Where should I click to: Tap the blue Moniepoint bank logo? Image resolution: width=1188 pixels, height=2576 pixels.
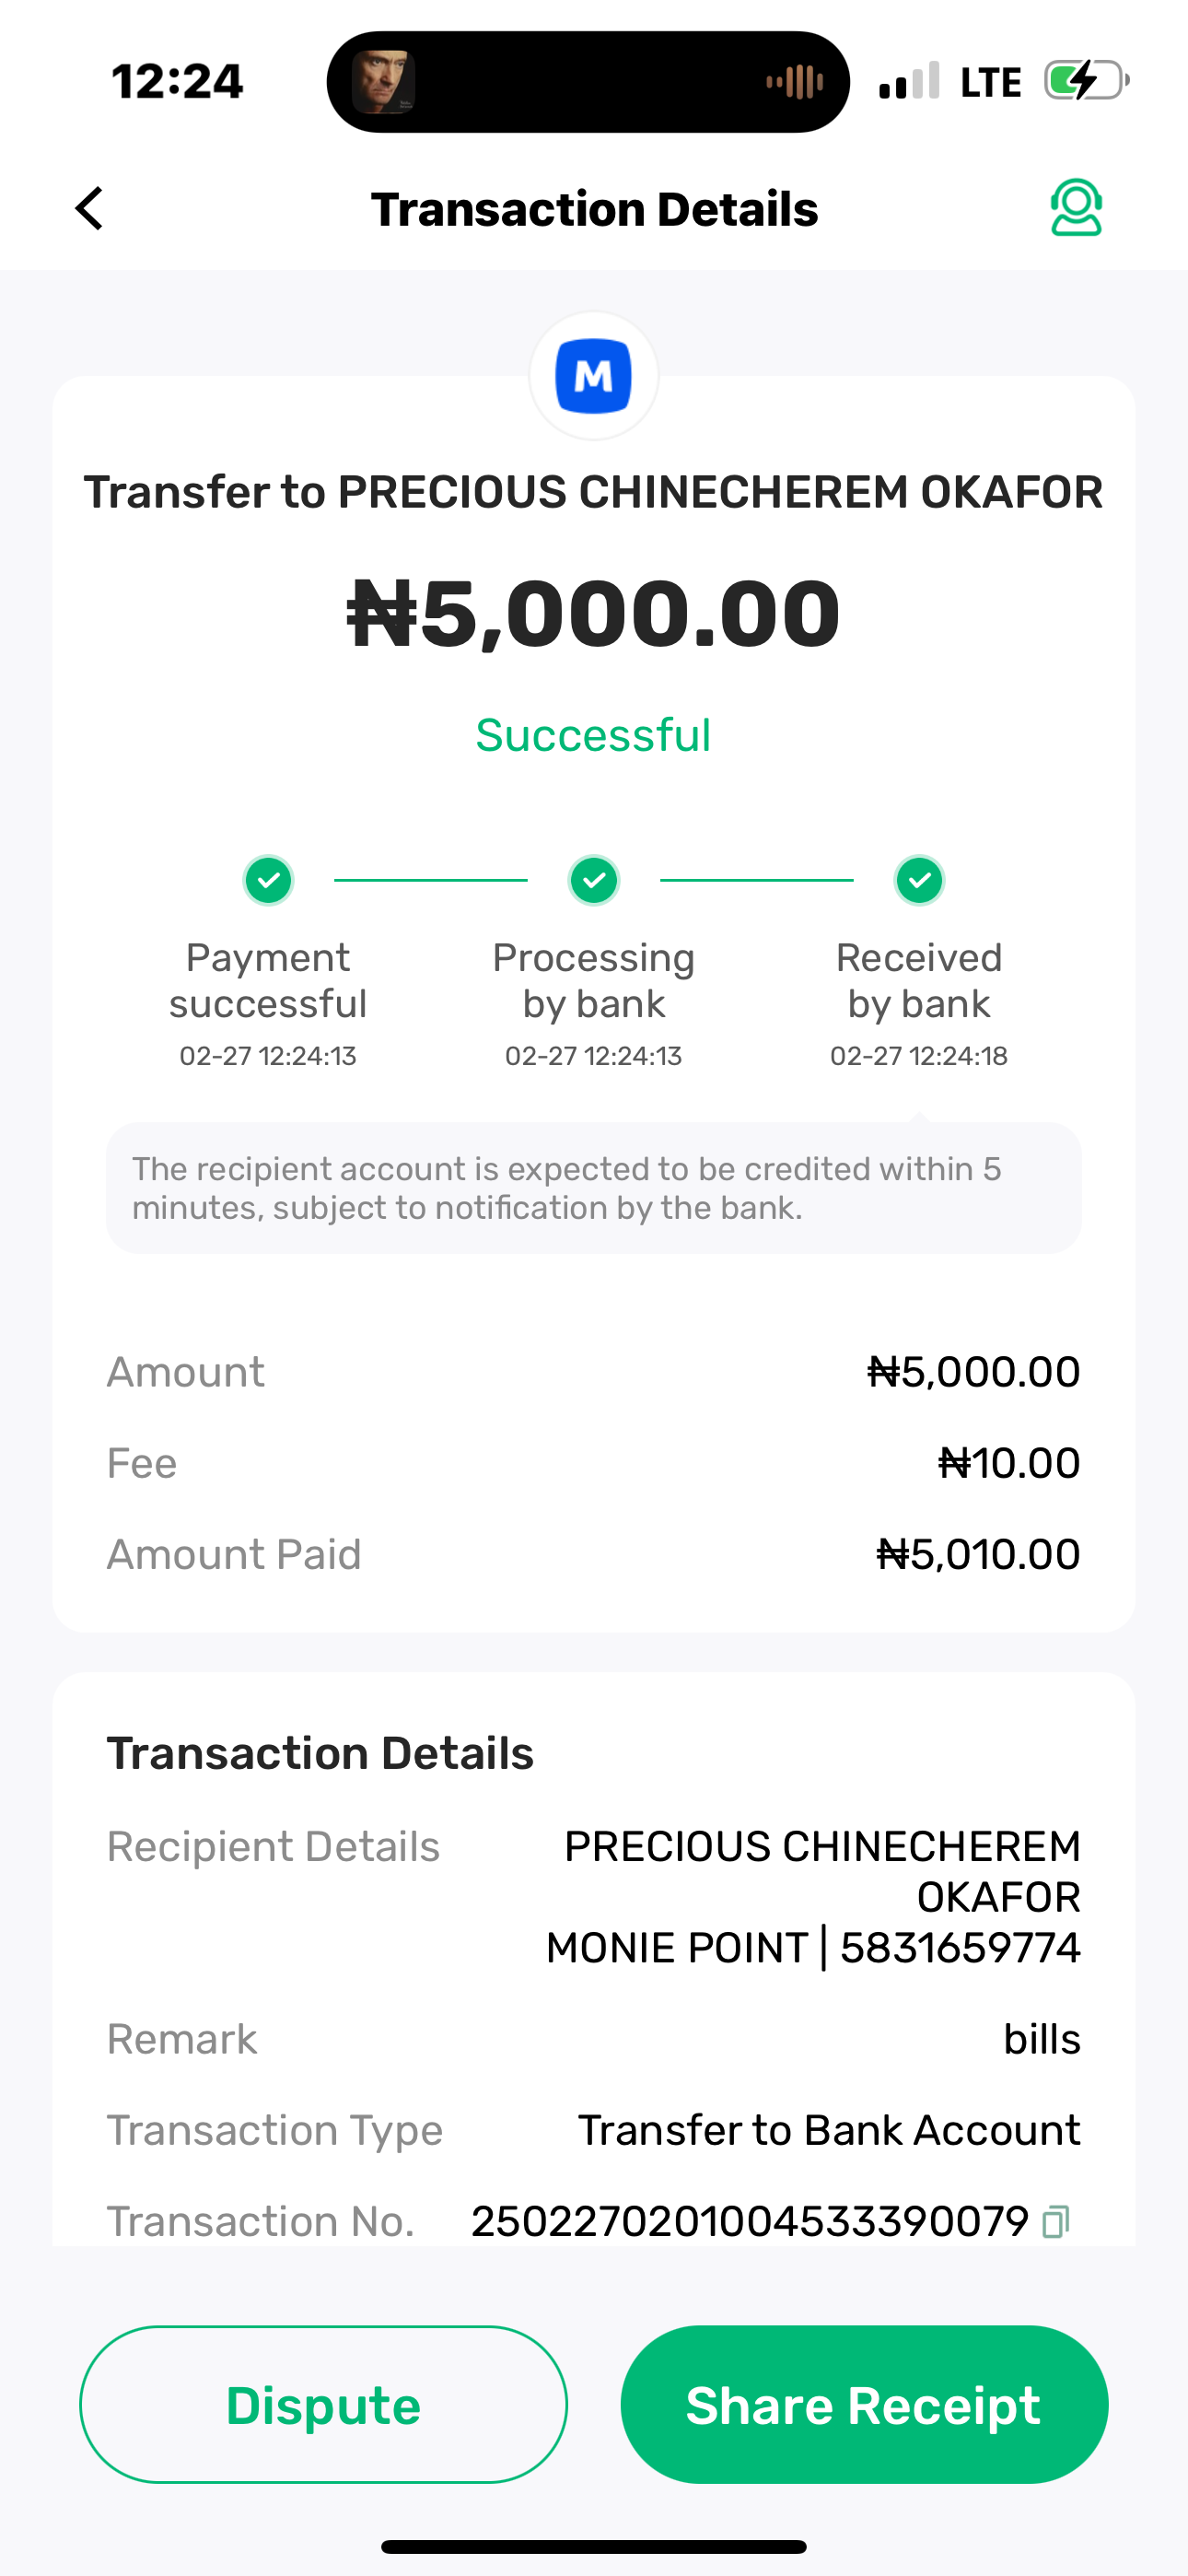(593, 377)
